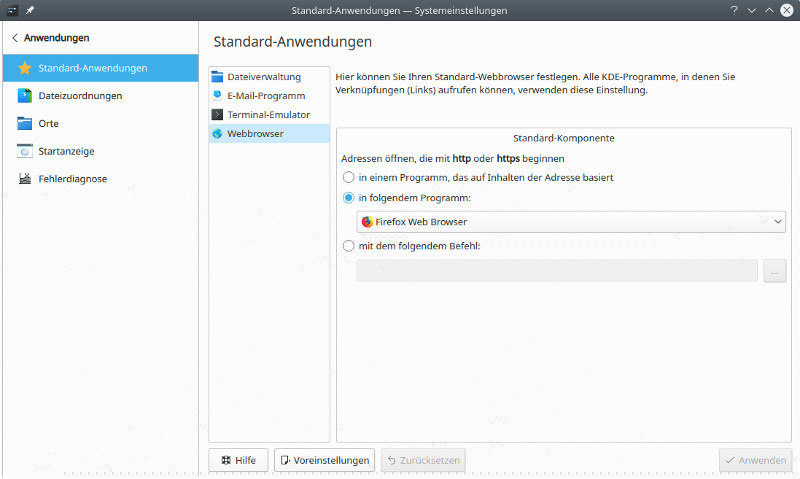Enable 'mit dem folgendem Befehl' option
This screenshot has height=479, width=800.
pos(348,246)
